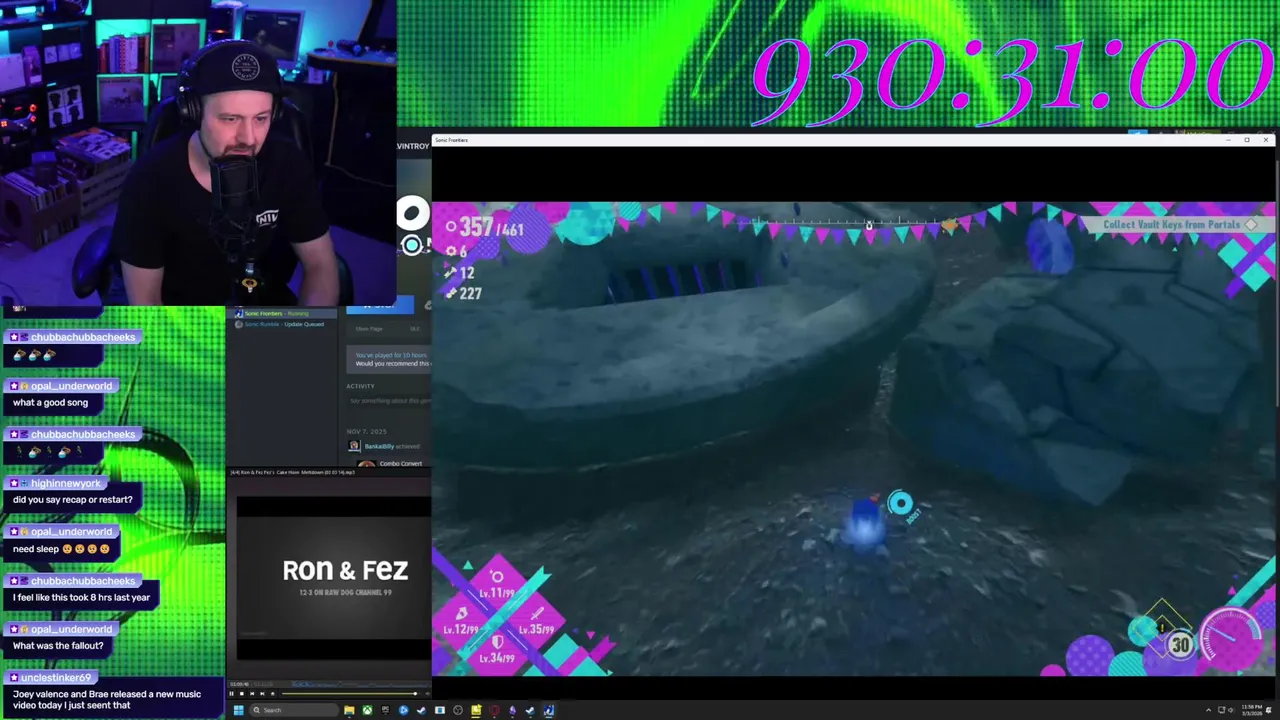This screenshot has width=1280, height=720.
Task: Click the "need sleep" chat message
Action: (x=62, y=549)
